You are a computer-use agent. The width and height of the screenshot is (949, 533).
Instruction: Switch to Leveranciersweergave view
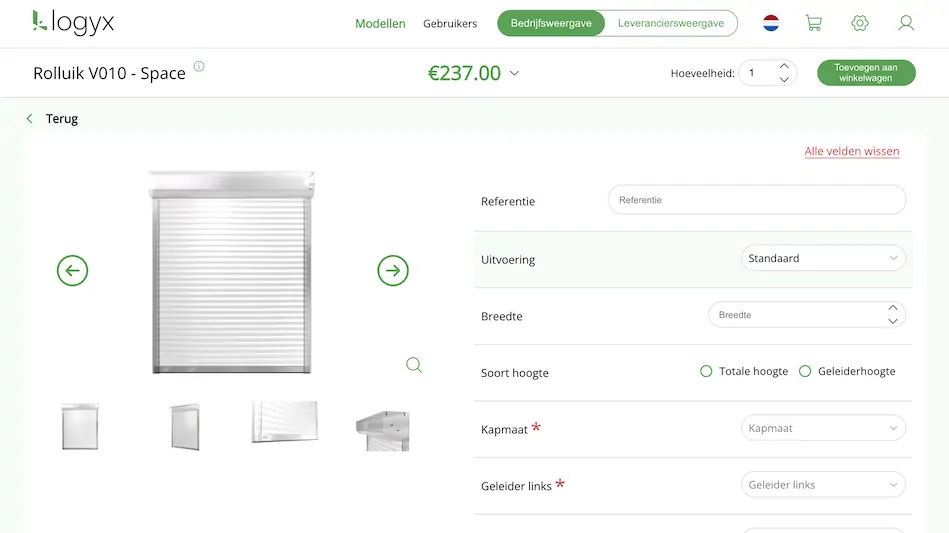tap(670, 23)
